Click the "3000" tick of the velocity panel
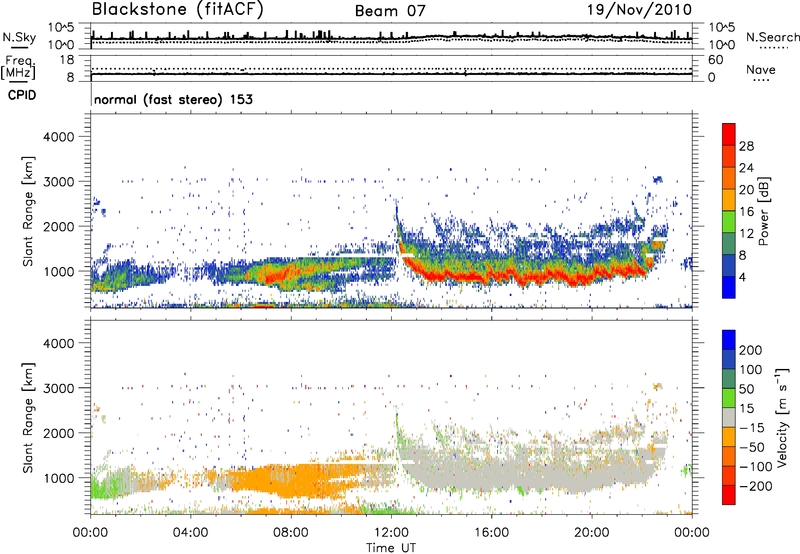This screenshot has width=800, height=554. pyautogui.click(x=58, y=388)
